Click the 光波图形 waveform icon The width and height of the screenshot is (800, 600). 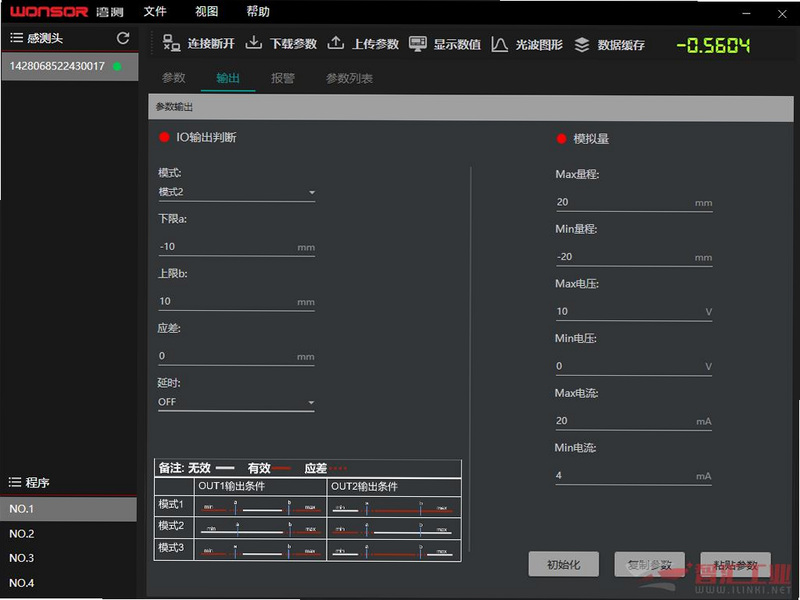click(x=499, y=44)
